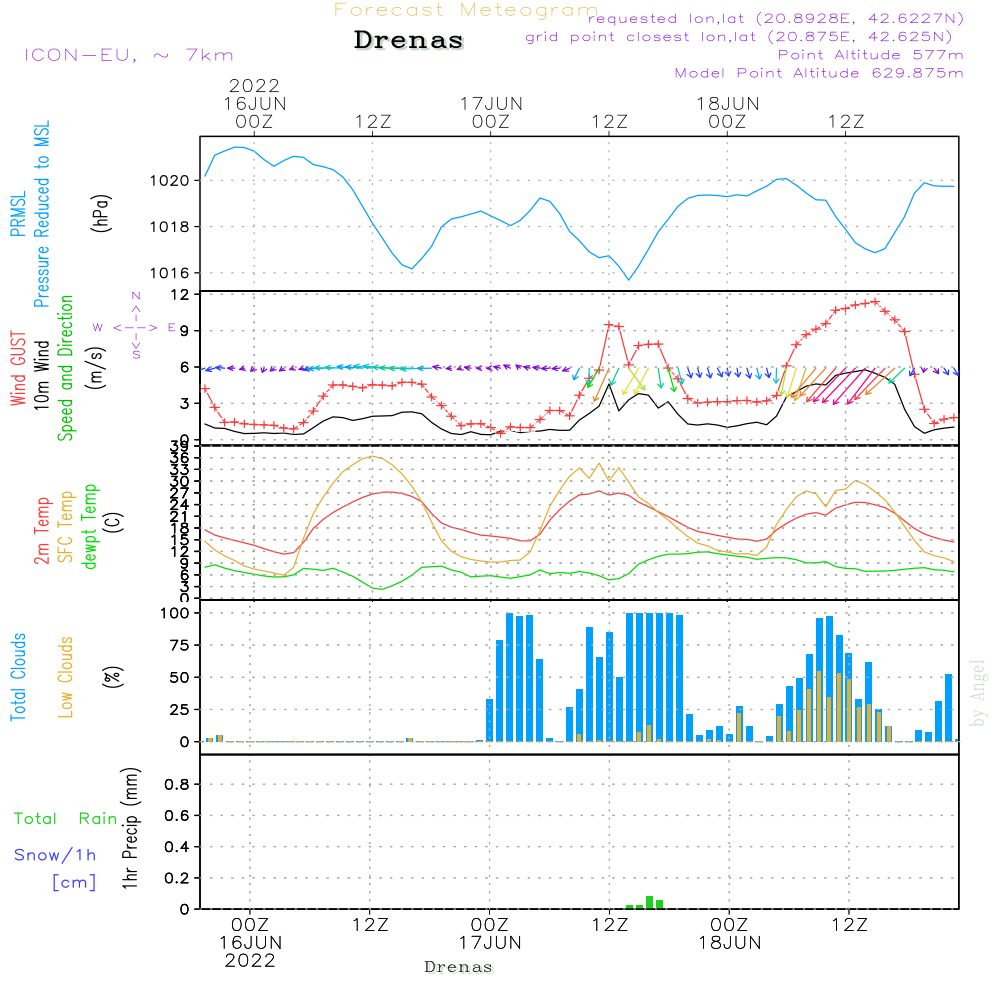
Task: Click the "[cm]" snow unit label
Action: click(74, 883)
